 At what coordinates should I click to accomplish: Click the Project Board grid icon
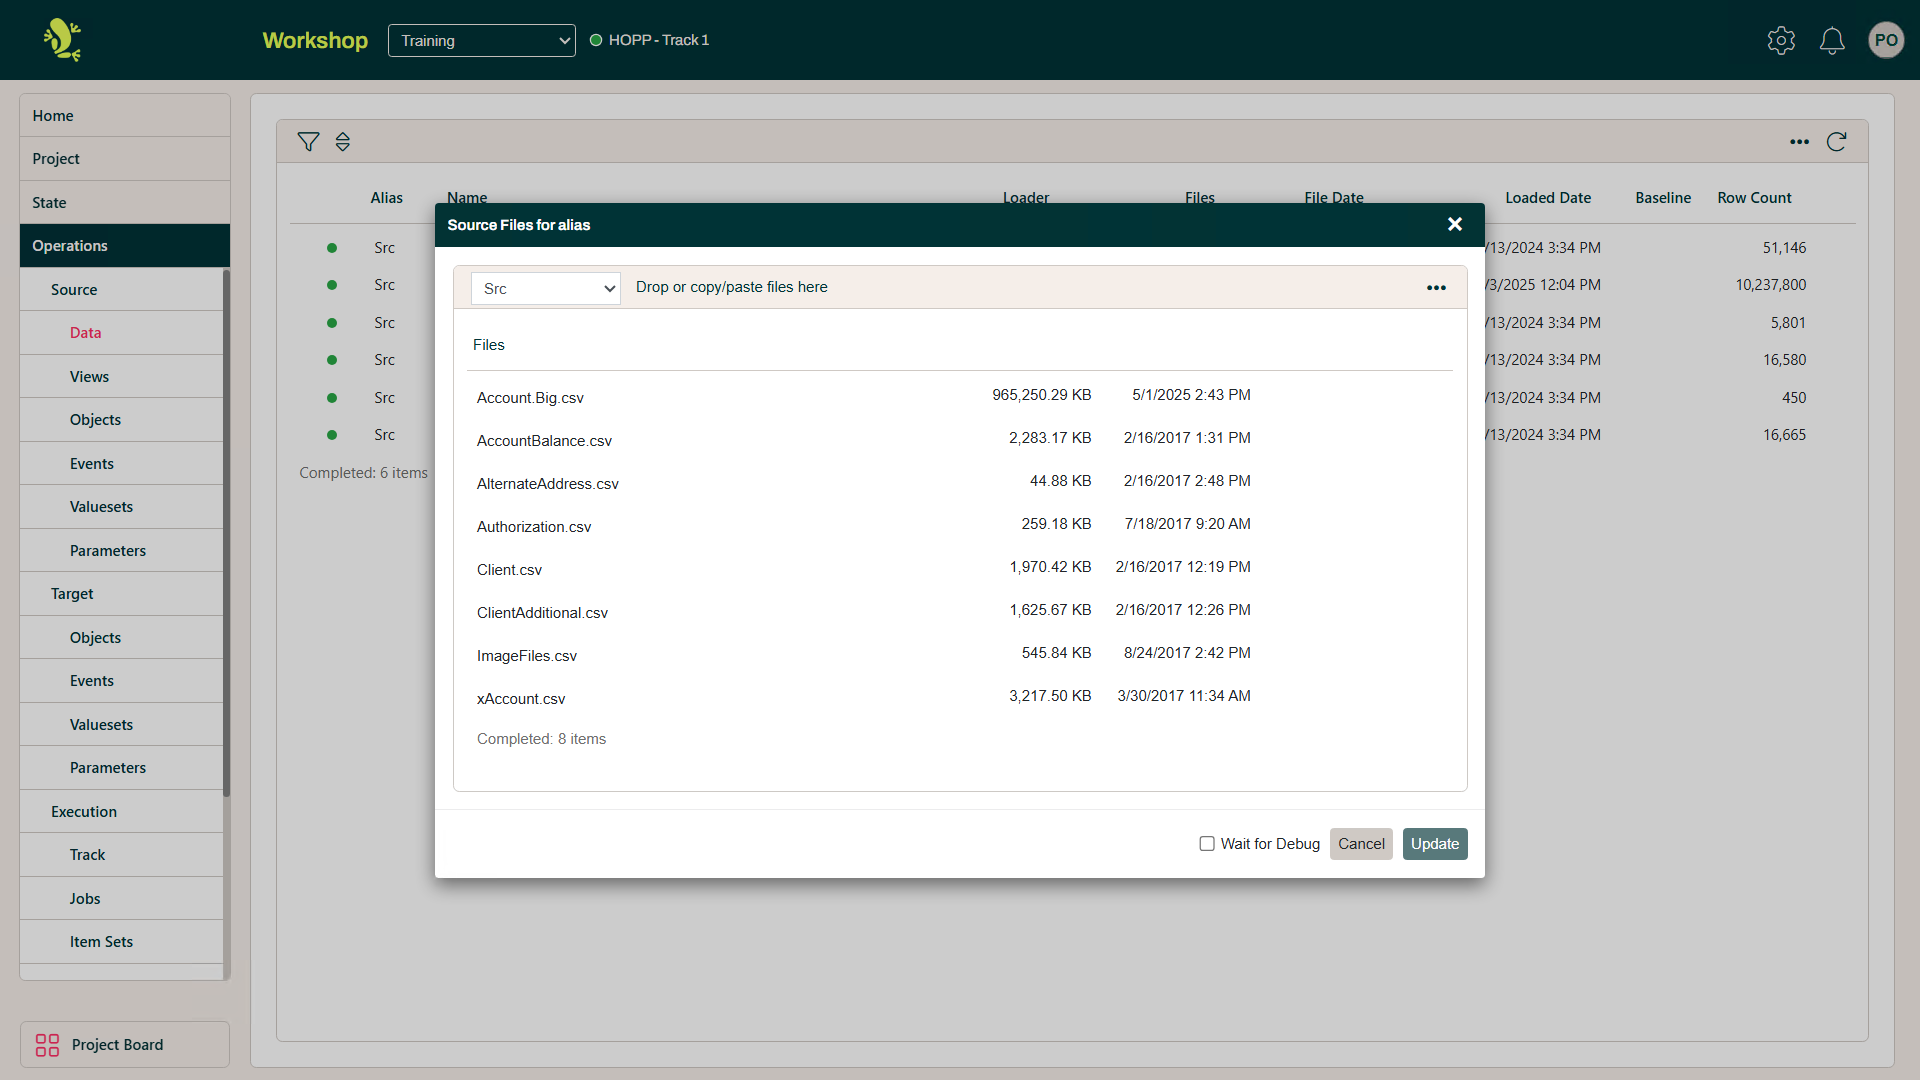point(47,1045)
